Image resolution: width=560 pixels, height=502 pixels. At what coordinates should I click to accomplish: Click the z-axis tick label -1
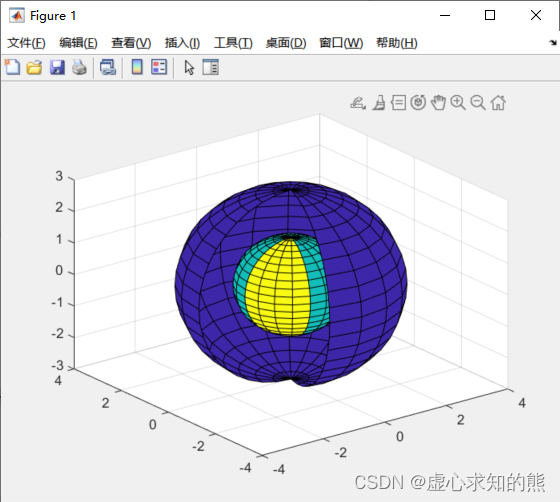pyautogui.click(x=58, y=302)
